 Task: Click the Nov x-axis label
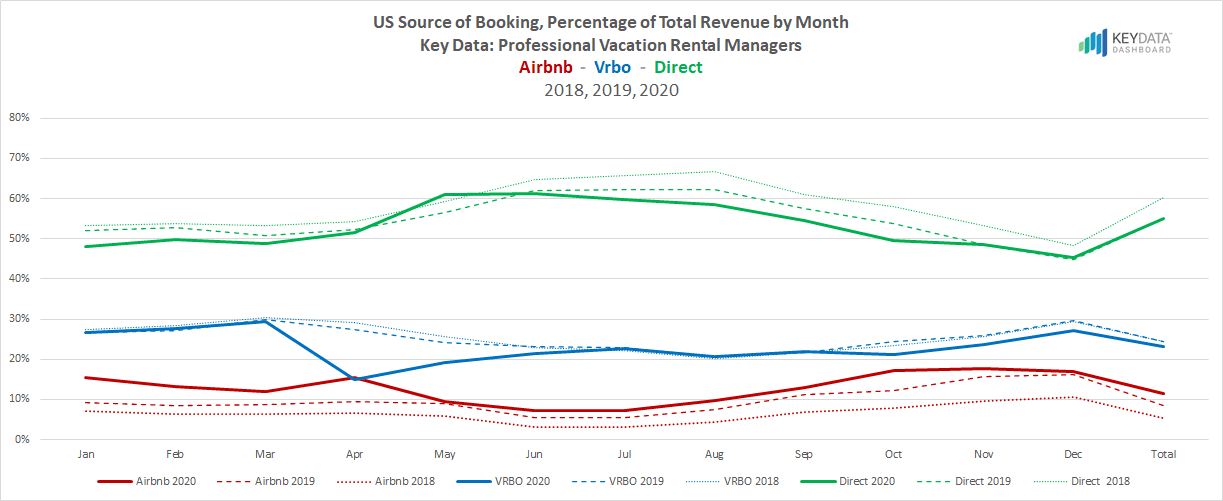pos(982,454)
